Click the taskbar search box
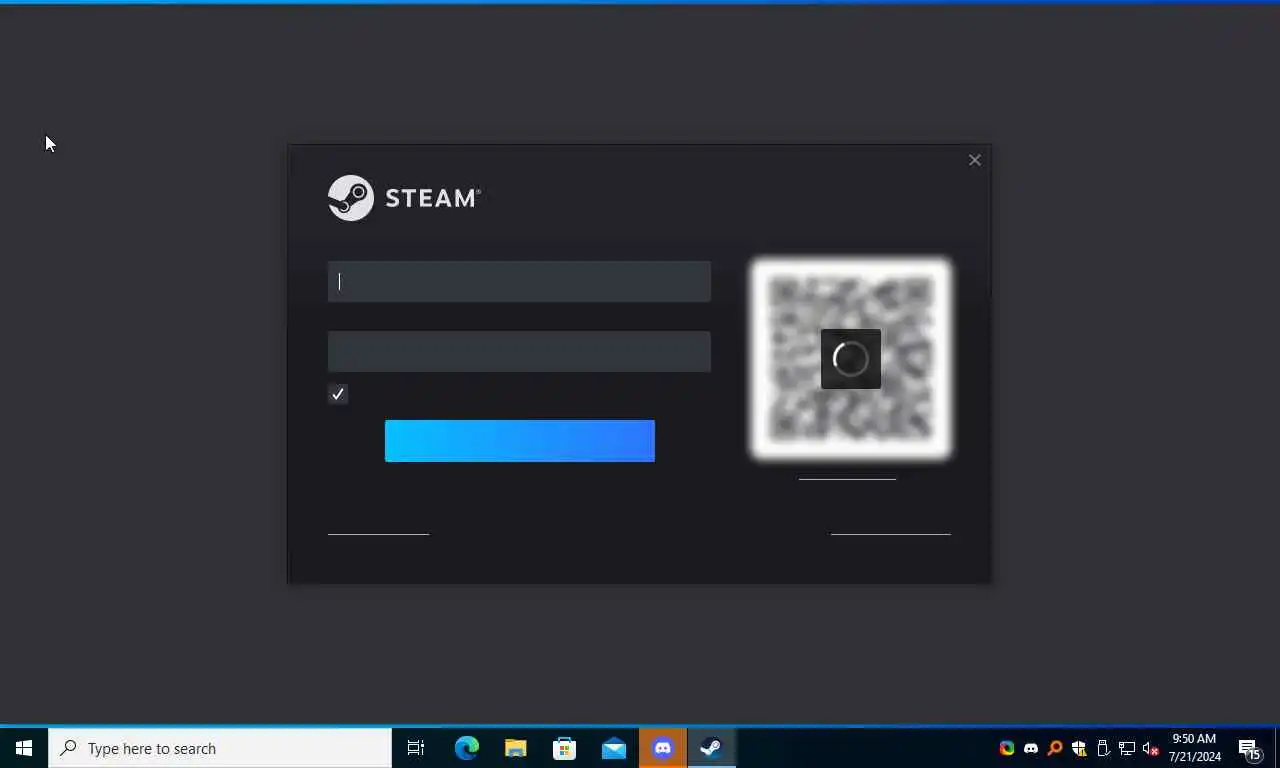 (x=220, y=748)
